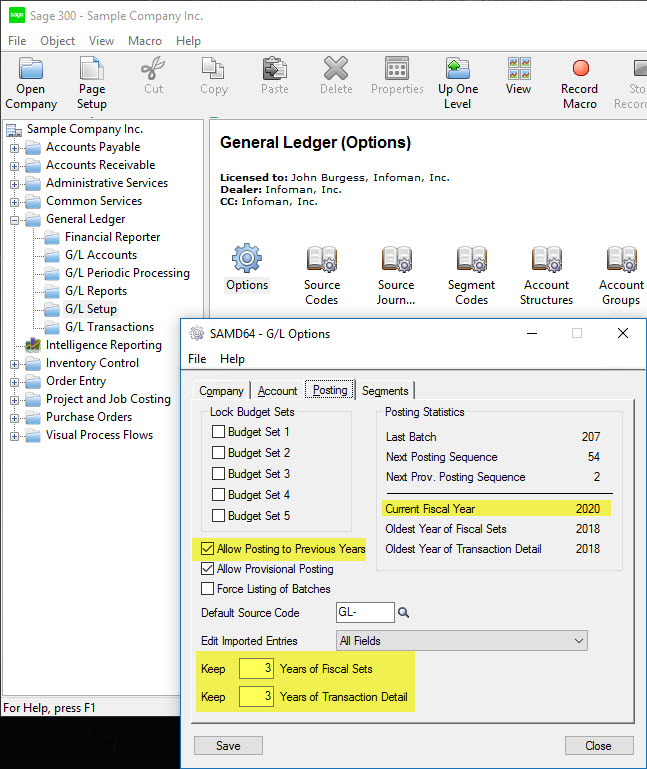The width and height of the screenshot is (647, 769).
Task: Toggle the Budget Set 3 lock checkbox
Action: [218, 473]
